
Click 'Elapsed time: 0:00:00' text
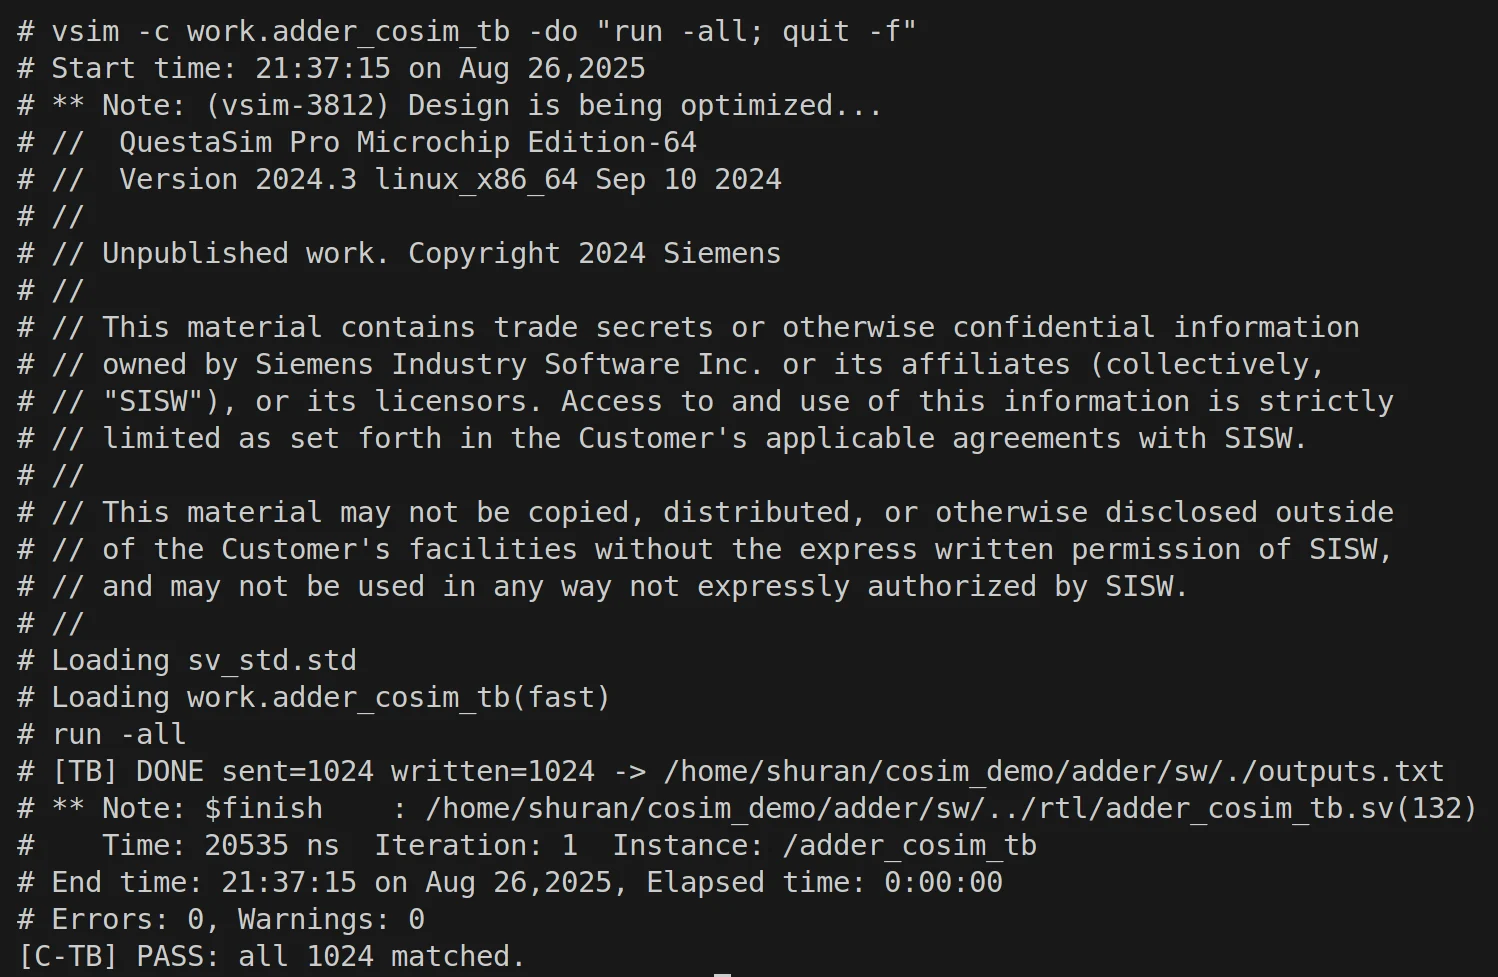pos(825,882)
